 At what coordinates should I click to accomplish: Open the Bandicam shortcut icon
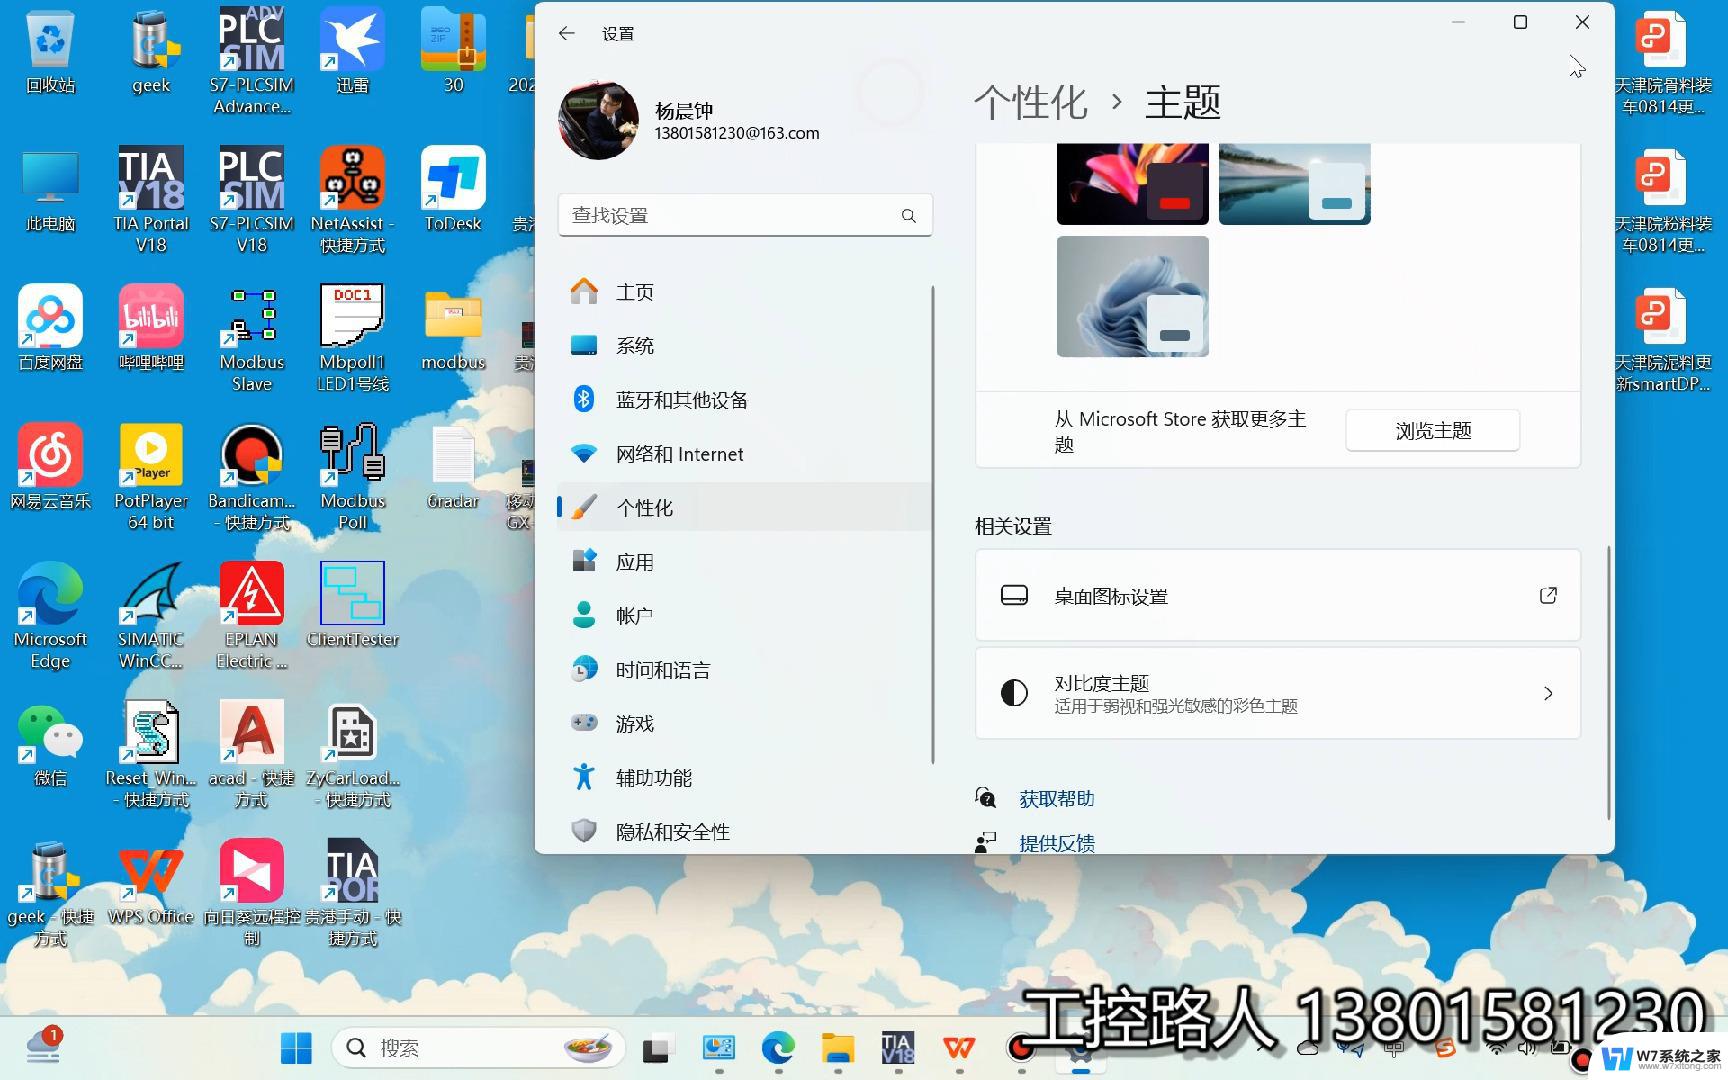[x=251, y=476]
